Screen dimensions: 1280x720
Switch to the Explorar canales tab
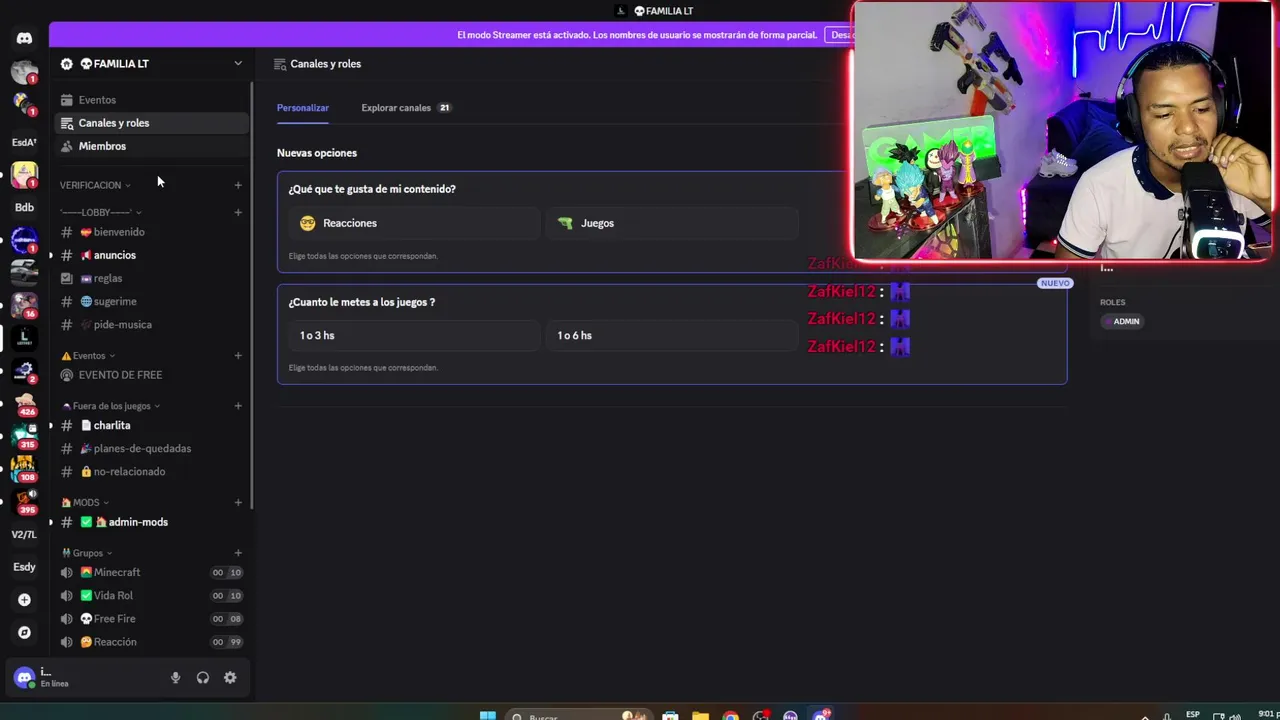(x=406, y=108)
